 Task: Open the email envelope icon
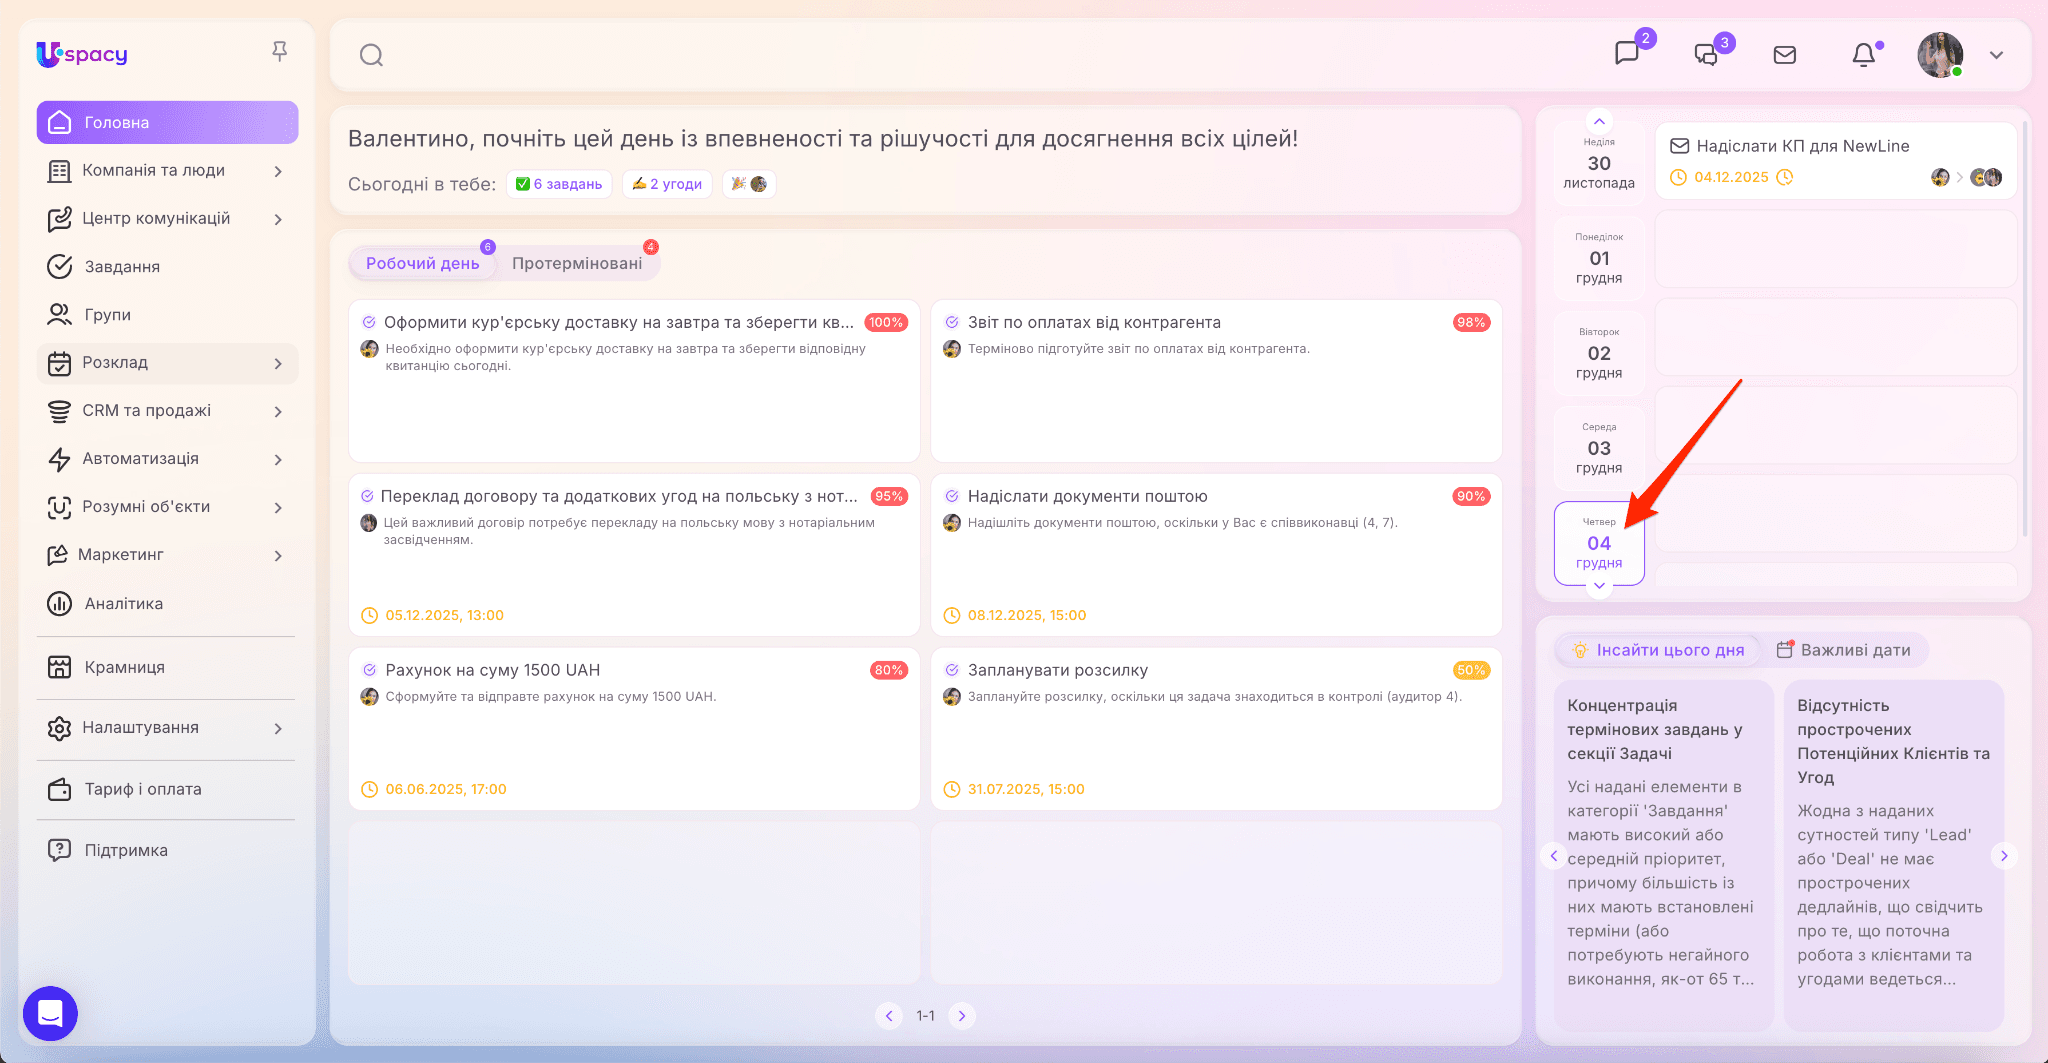pos(1785,55)
